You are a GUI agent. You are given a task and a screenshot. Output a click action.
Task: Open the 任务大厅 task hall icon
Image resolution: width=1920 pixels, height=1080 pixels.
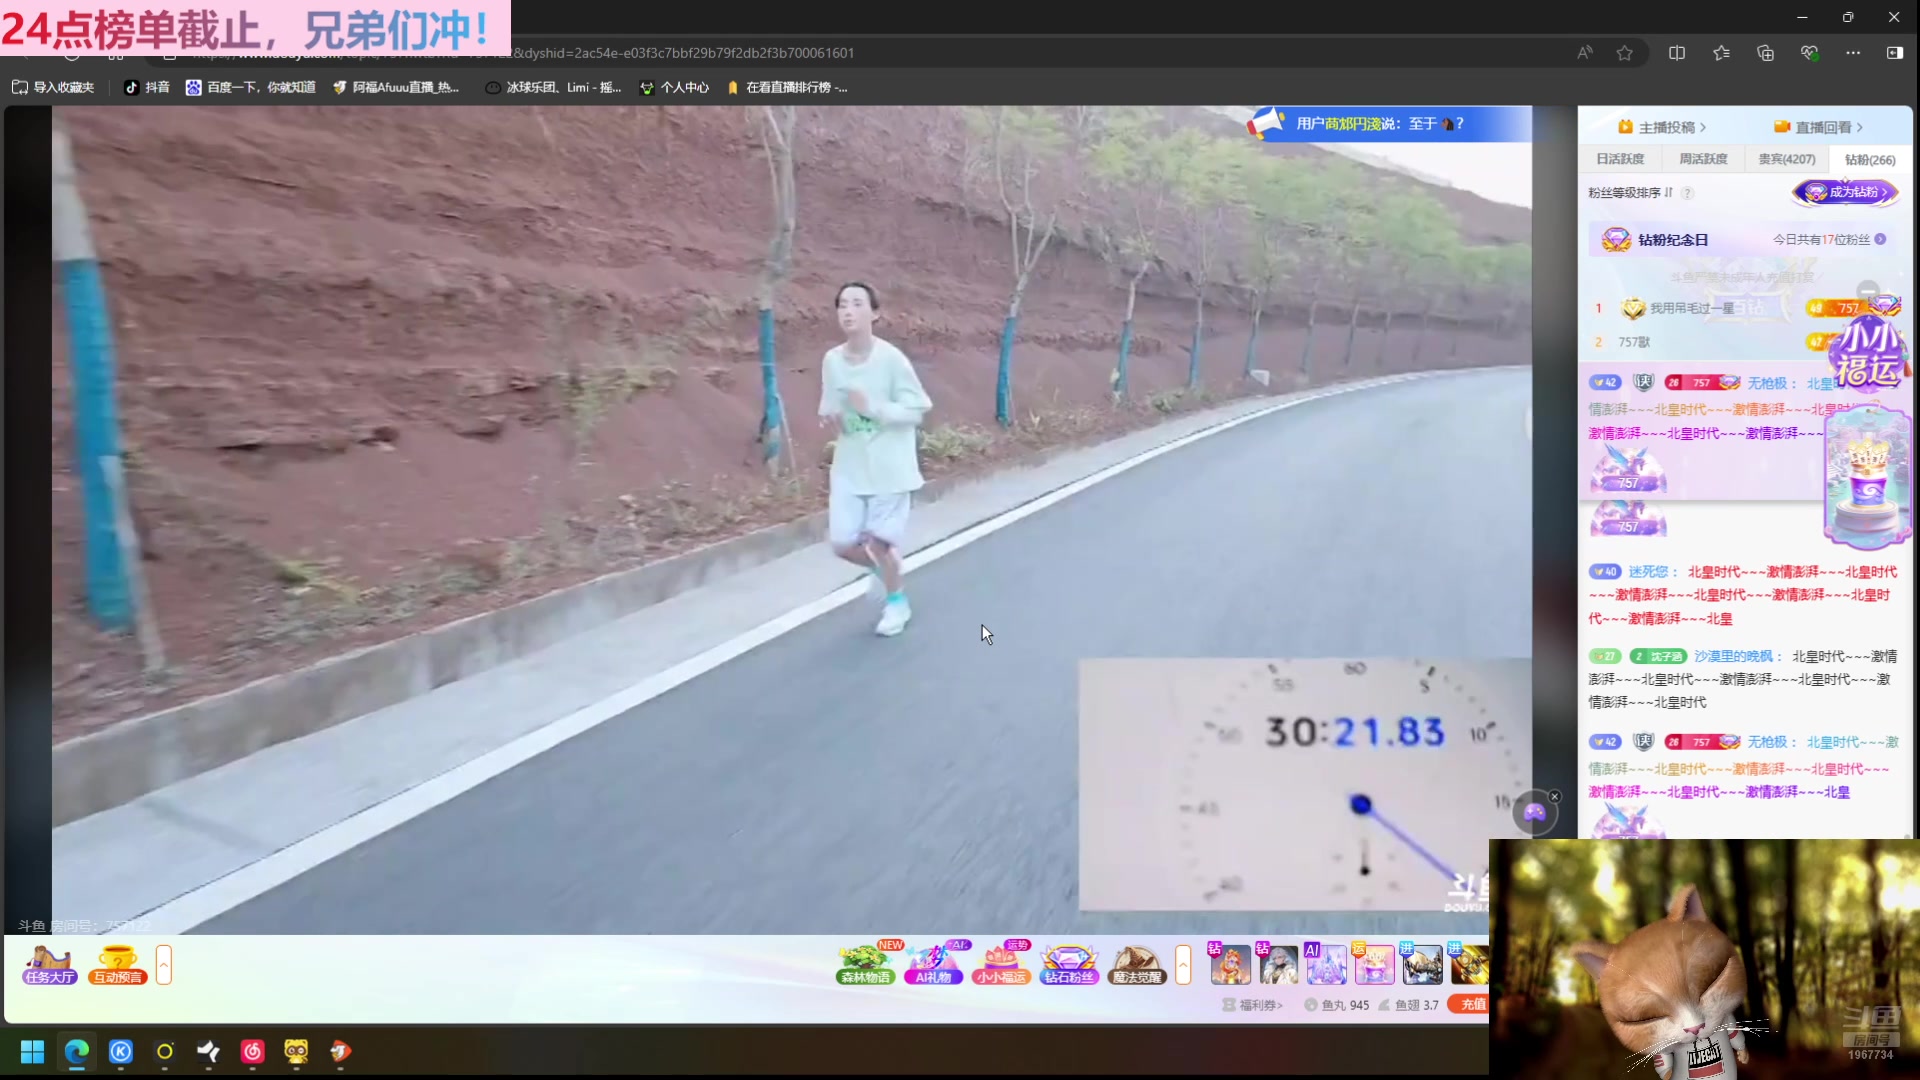pos(50,965)
